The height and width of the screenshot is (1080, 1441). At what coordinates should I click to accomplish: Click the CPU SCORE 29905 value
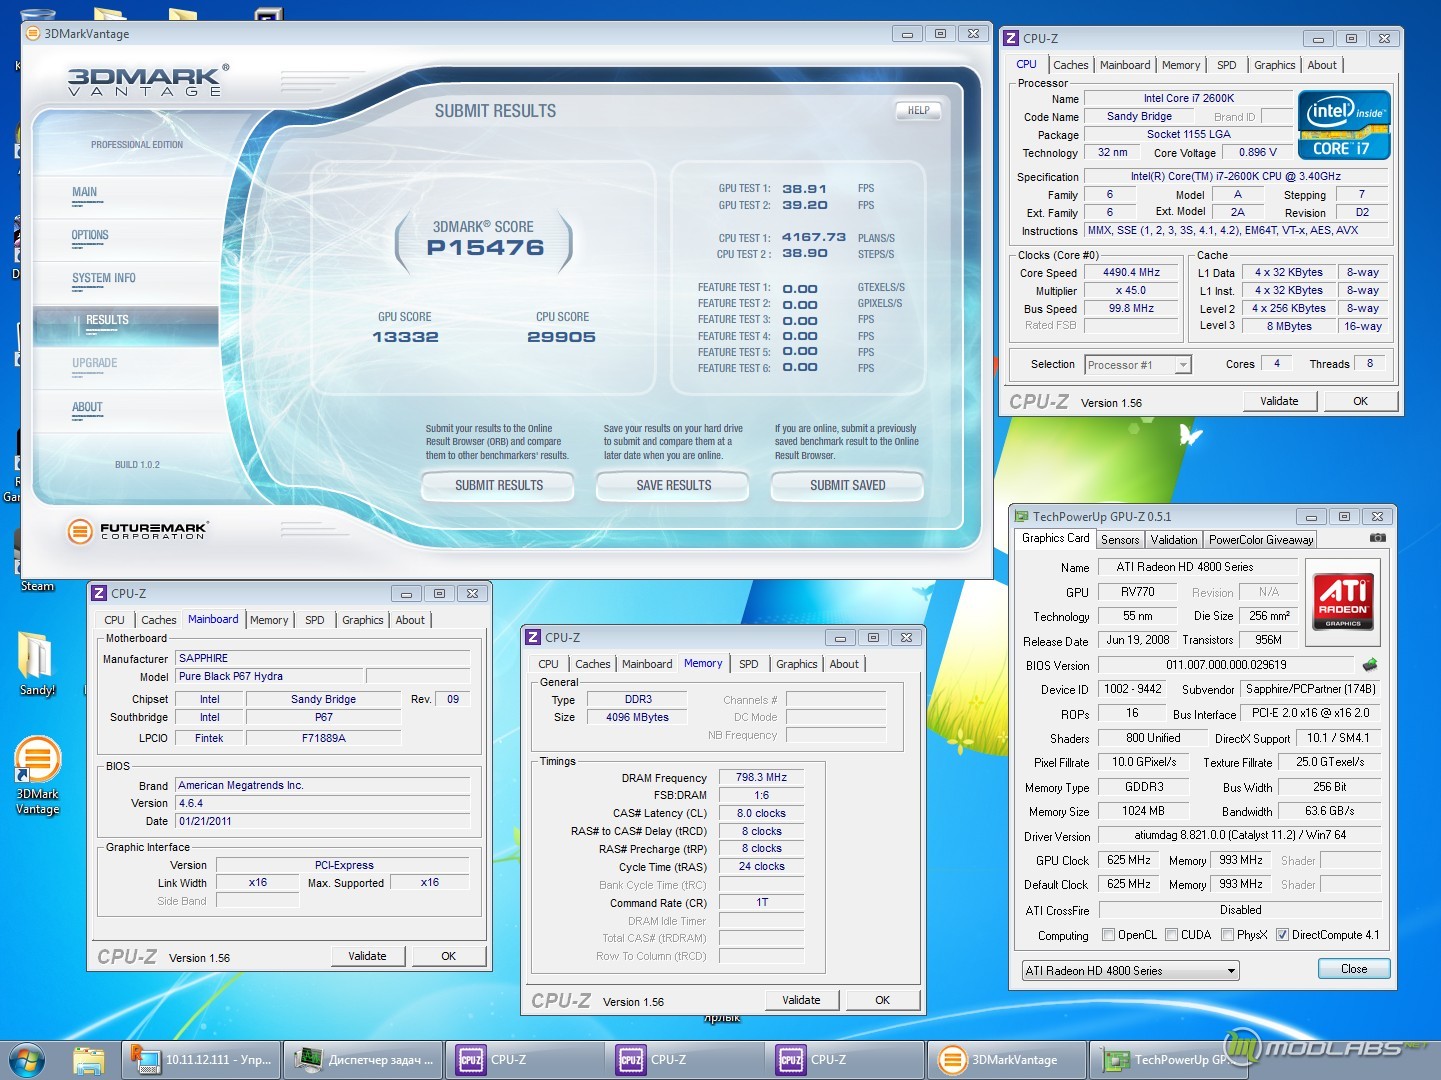pos(561,337)
